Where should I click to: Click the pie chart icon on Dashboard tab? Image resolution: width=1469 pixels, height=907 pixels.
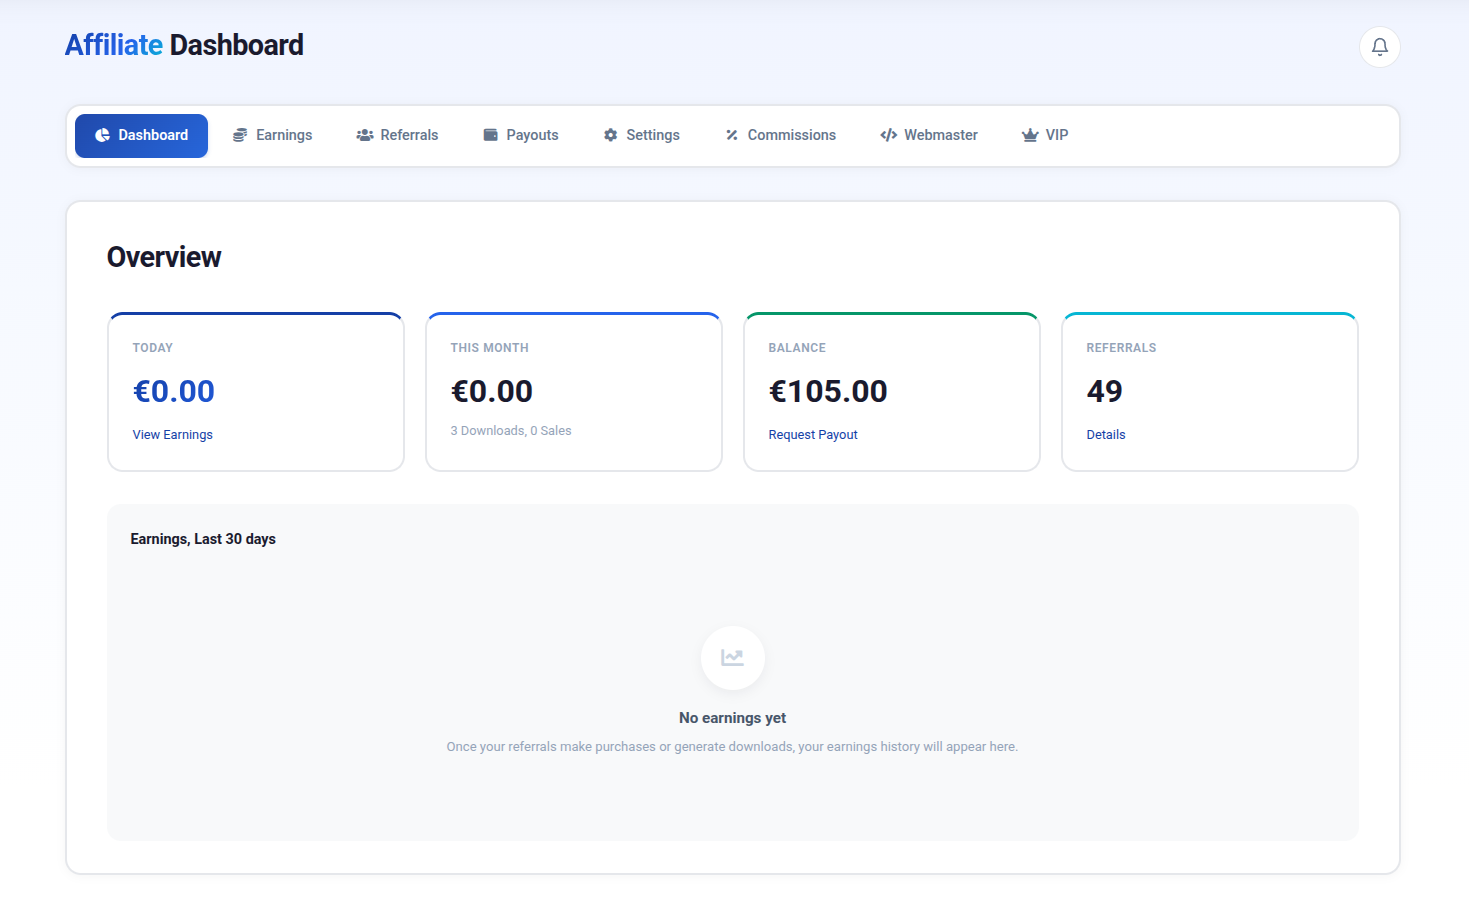102,135
